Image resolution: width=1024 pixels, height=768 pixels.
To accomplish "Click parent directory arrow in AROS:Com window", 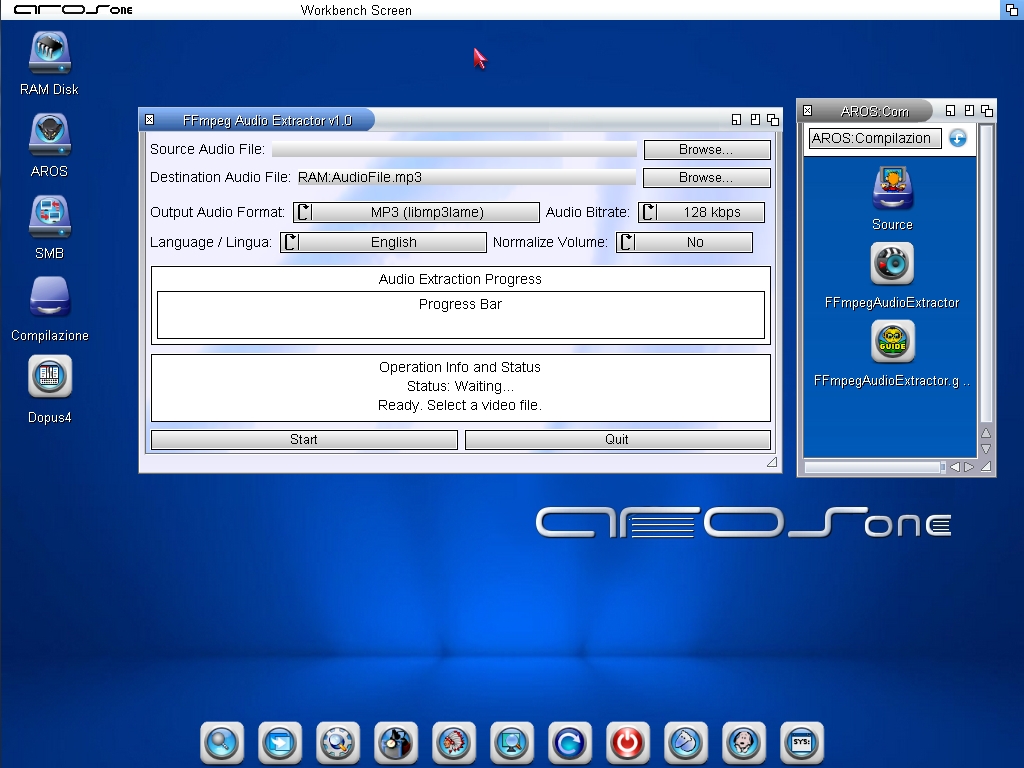I will pyautogui.click(x=958, y=138).
